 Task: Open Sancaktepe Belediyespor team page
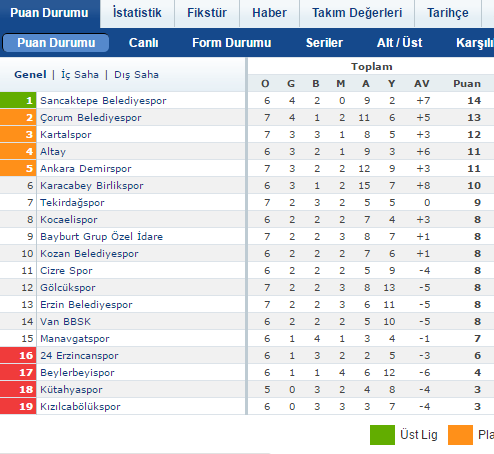pos(103,101)
